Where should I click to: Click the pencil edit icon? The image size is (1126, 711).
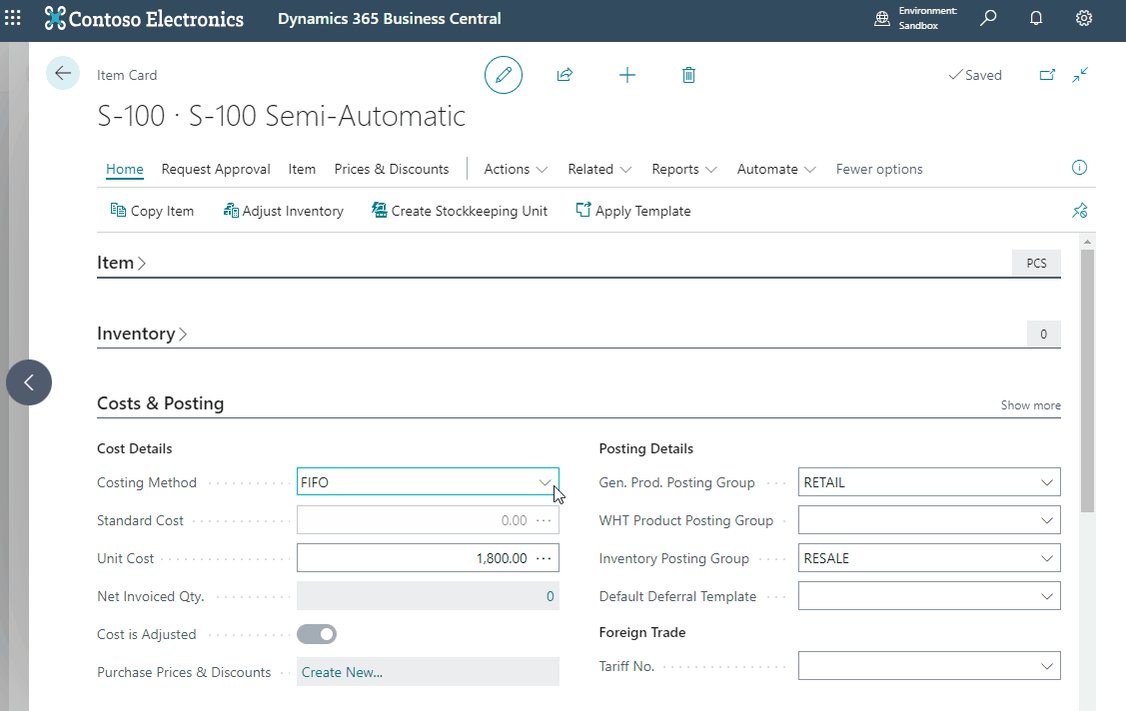point(503,75)
